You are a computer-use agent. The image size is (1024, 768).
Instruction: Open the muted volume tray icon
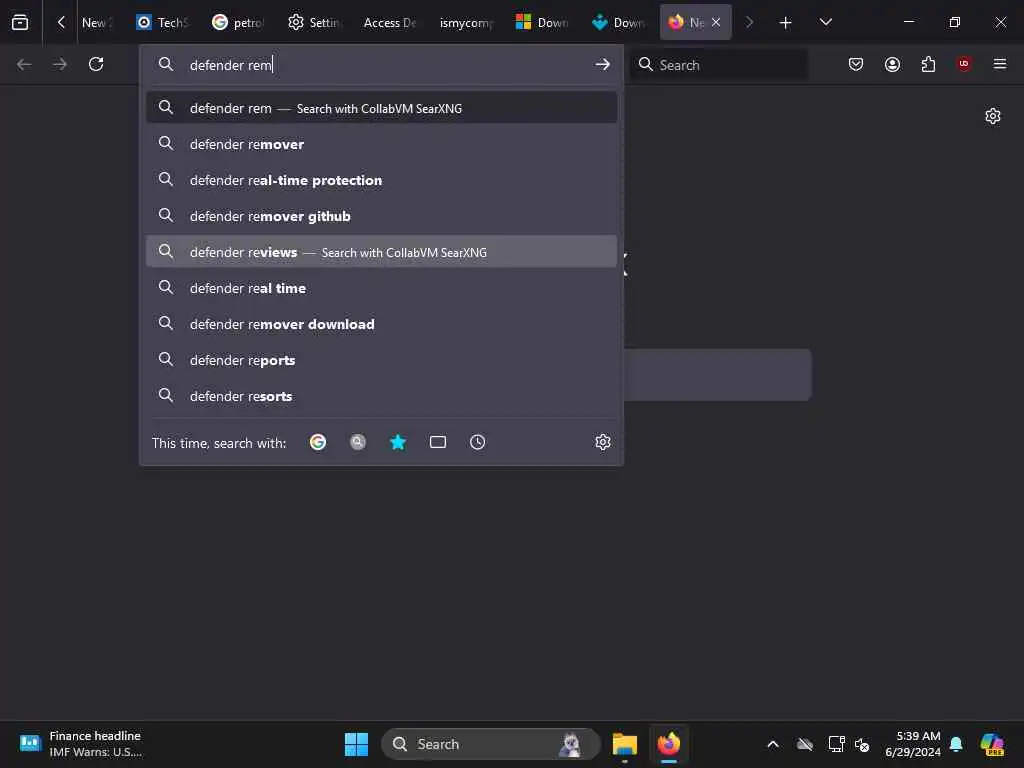[862, 744]
